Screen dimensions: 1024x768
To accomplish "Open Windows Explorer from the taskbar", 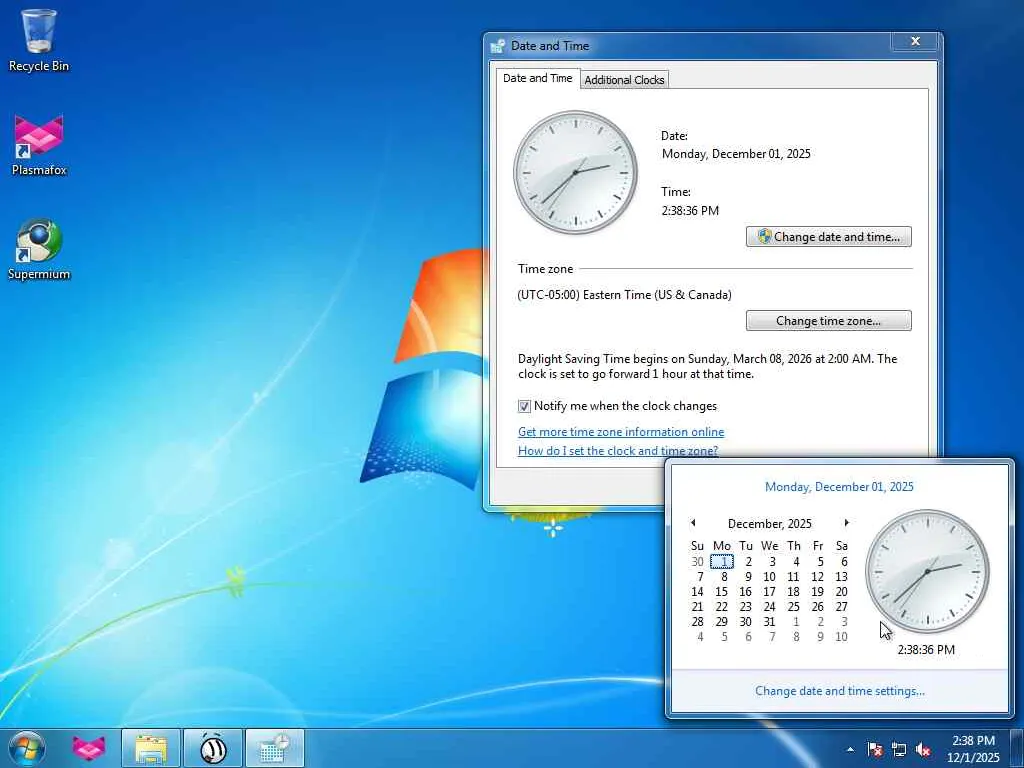I will [x=151, y=748].
